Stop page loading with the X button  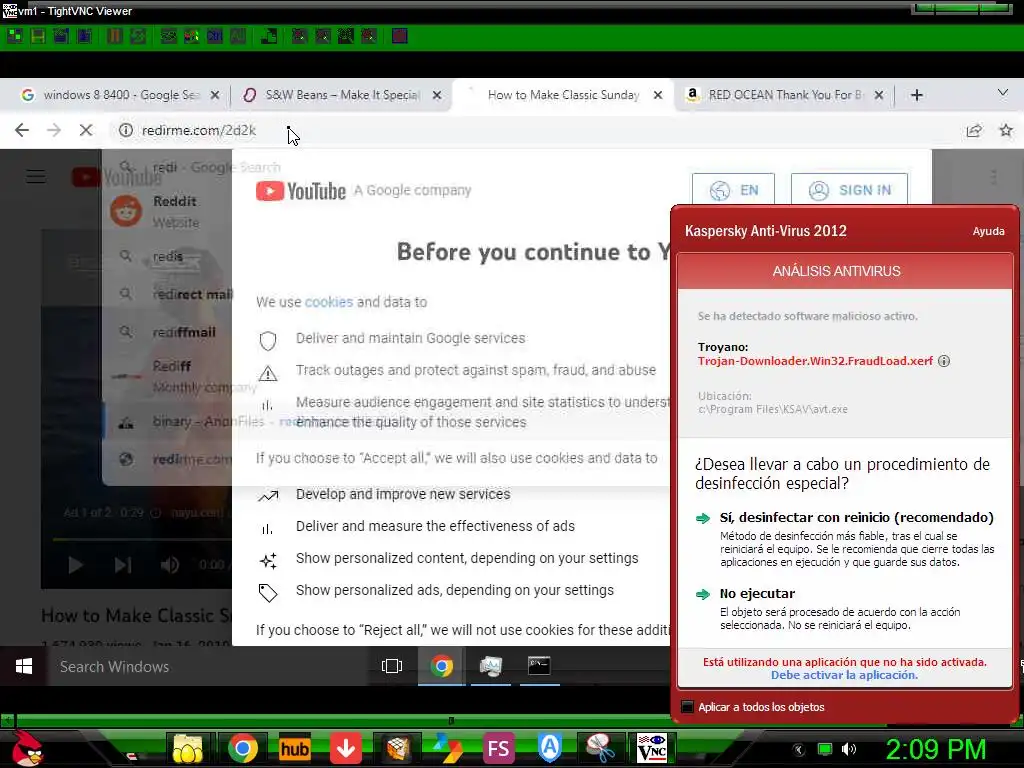pos(86,130)
